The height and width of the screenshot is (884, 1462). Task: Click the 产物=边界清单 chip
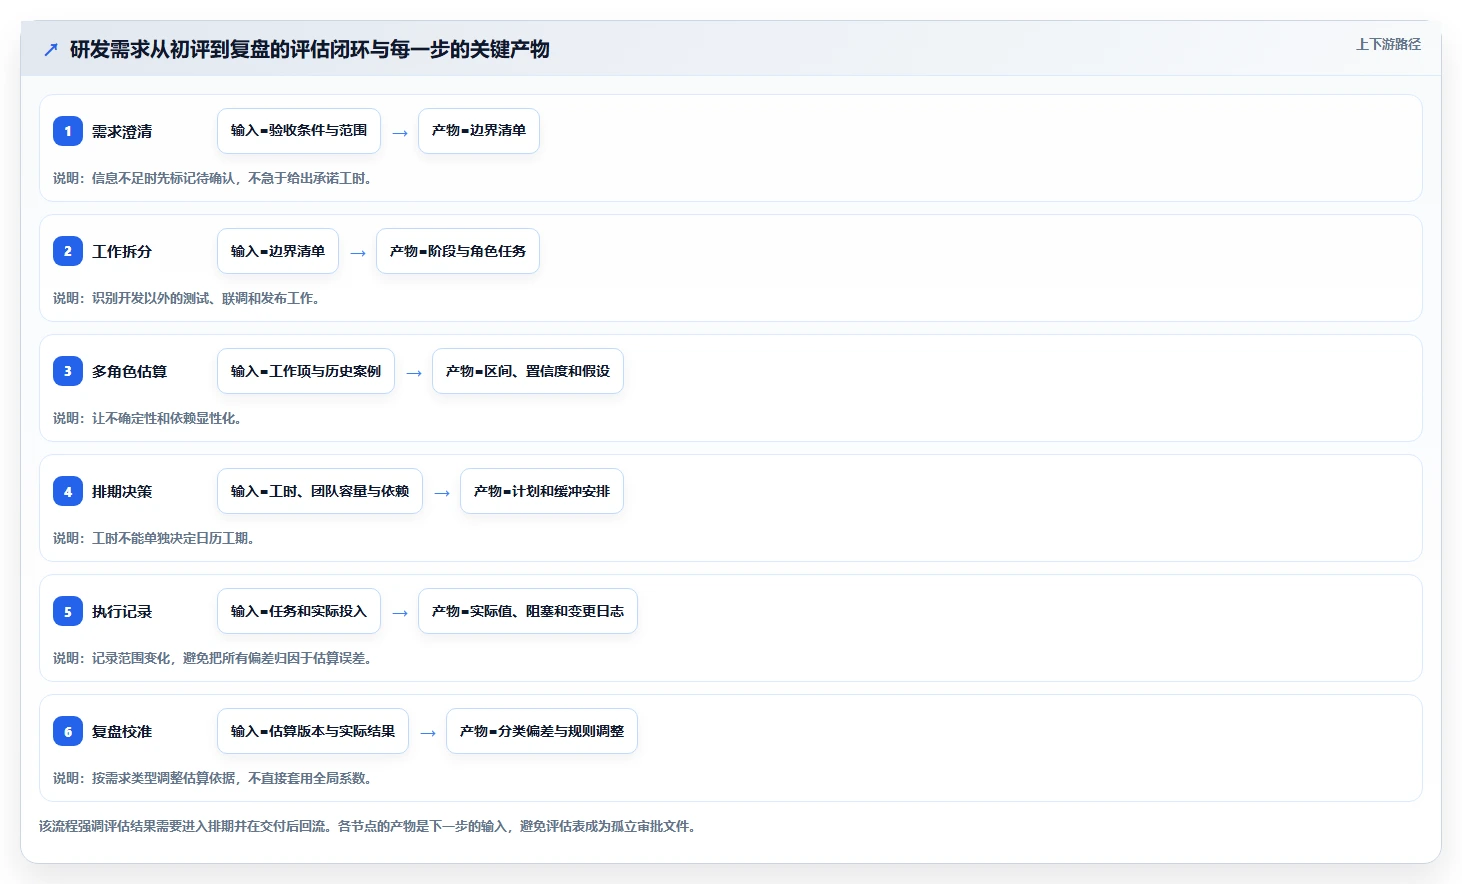tap(479, 131)
